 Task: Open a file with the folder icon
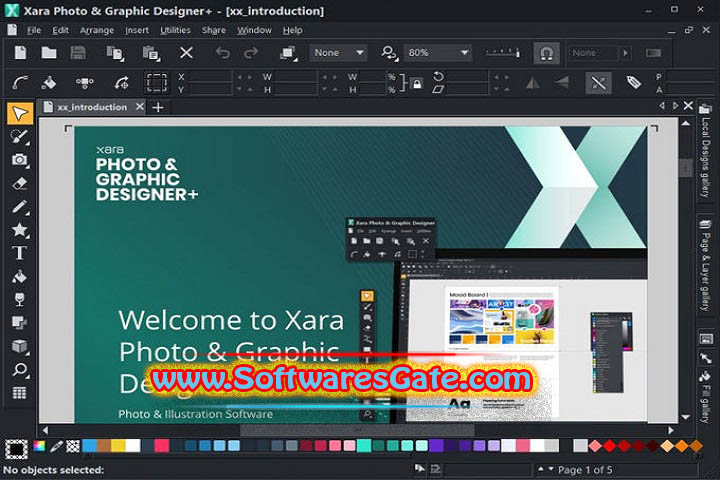(49, 53)
